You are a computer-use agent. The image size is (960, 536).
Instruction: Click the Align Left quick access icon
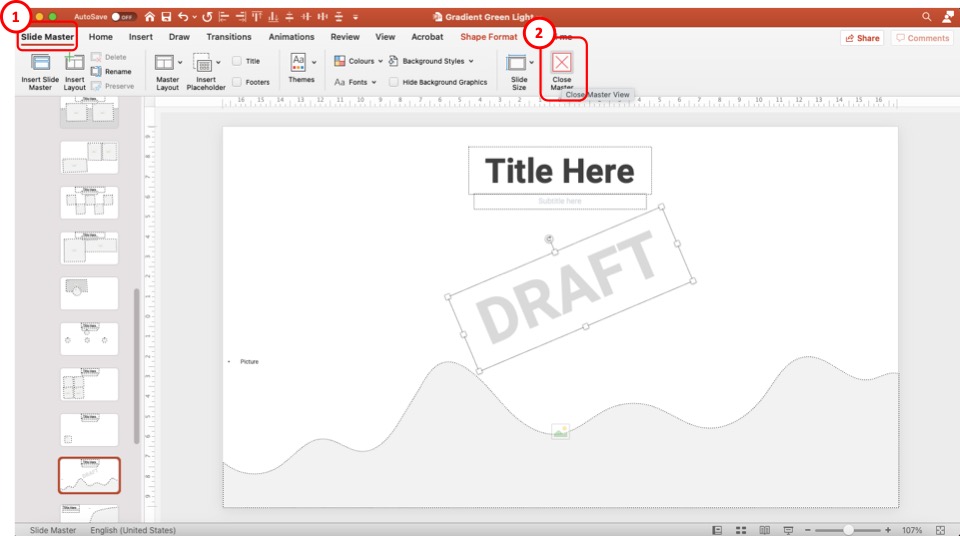224,17
